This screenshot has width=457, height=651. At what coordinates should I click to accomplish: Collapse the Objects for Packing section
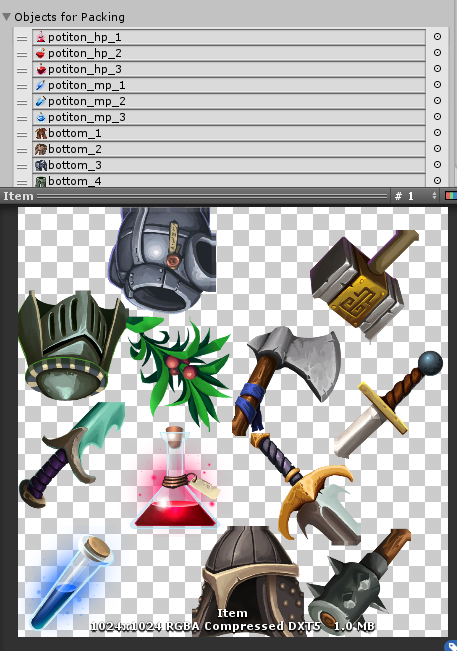(6, 17)
